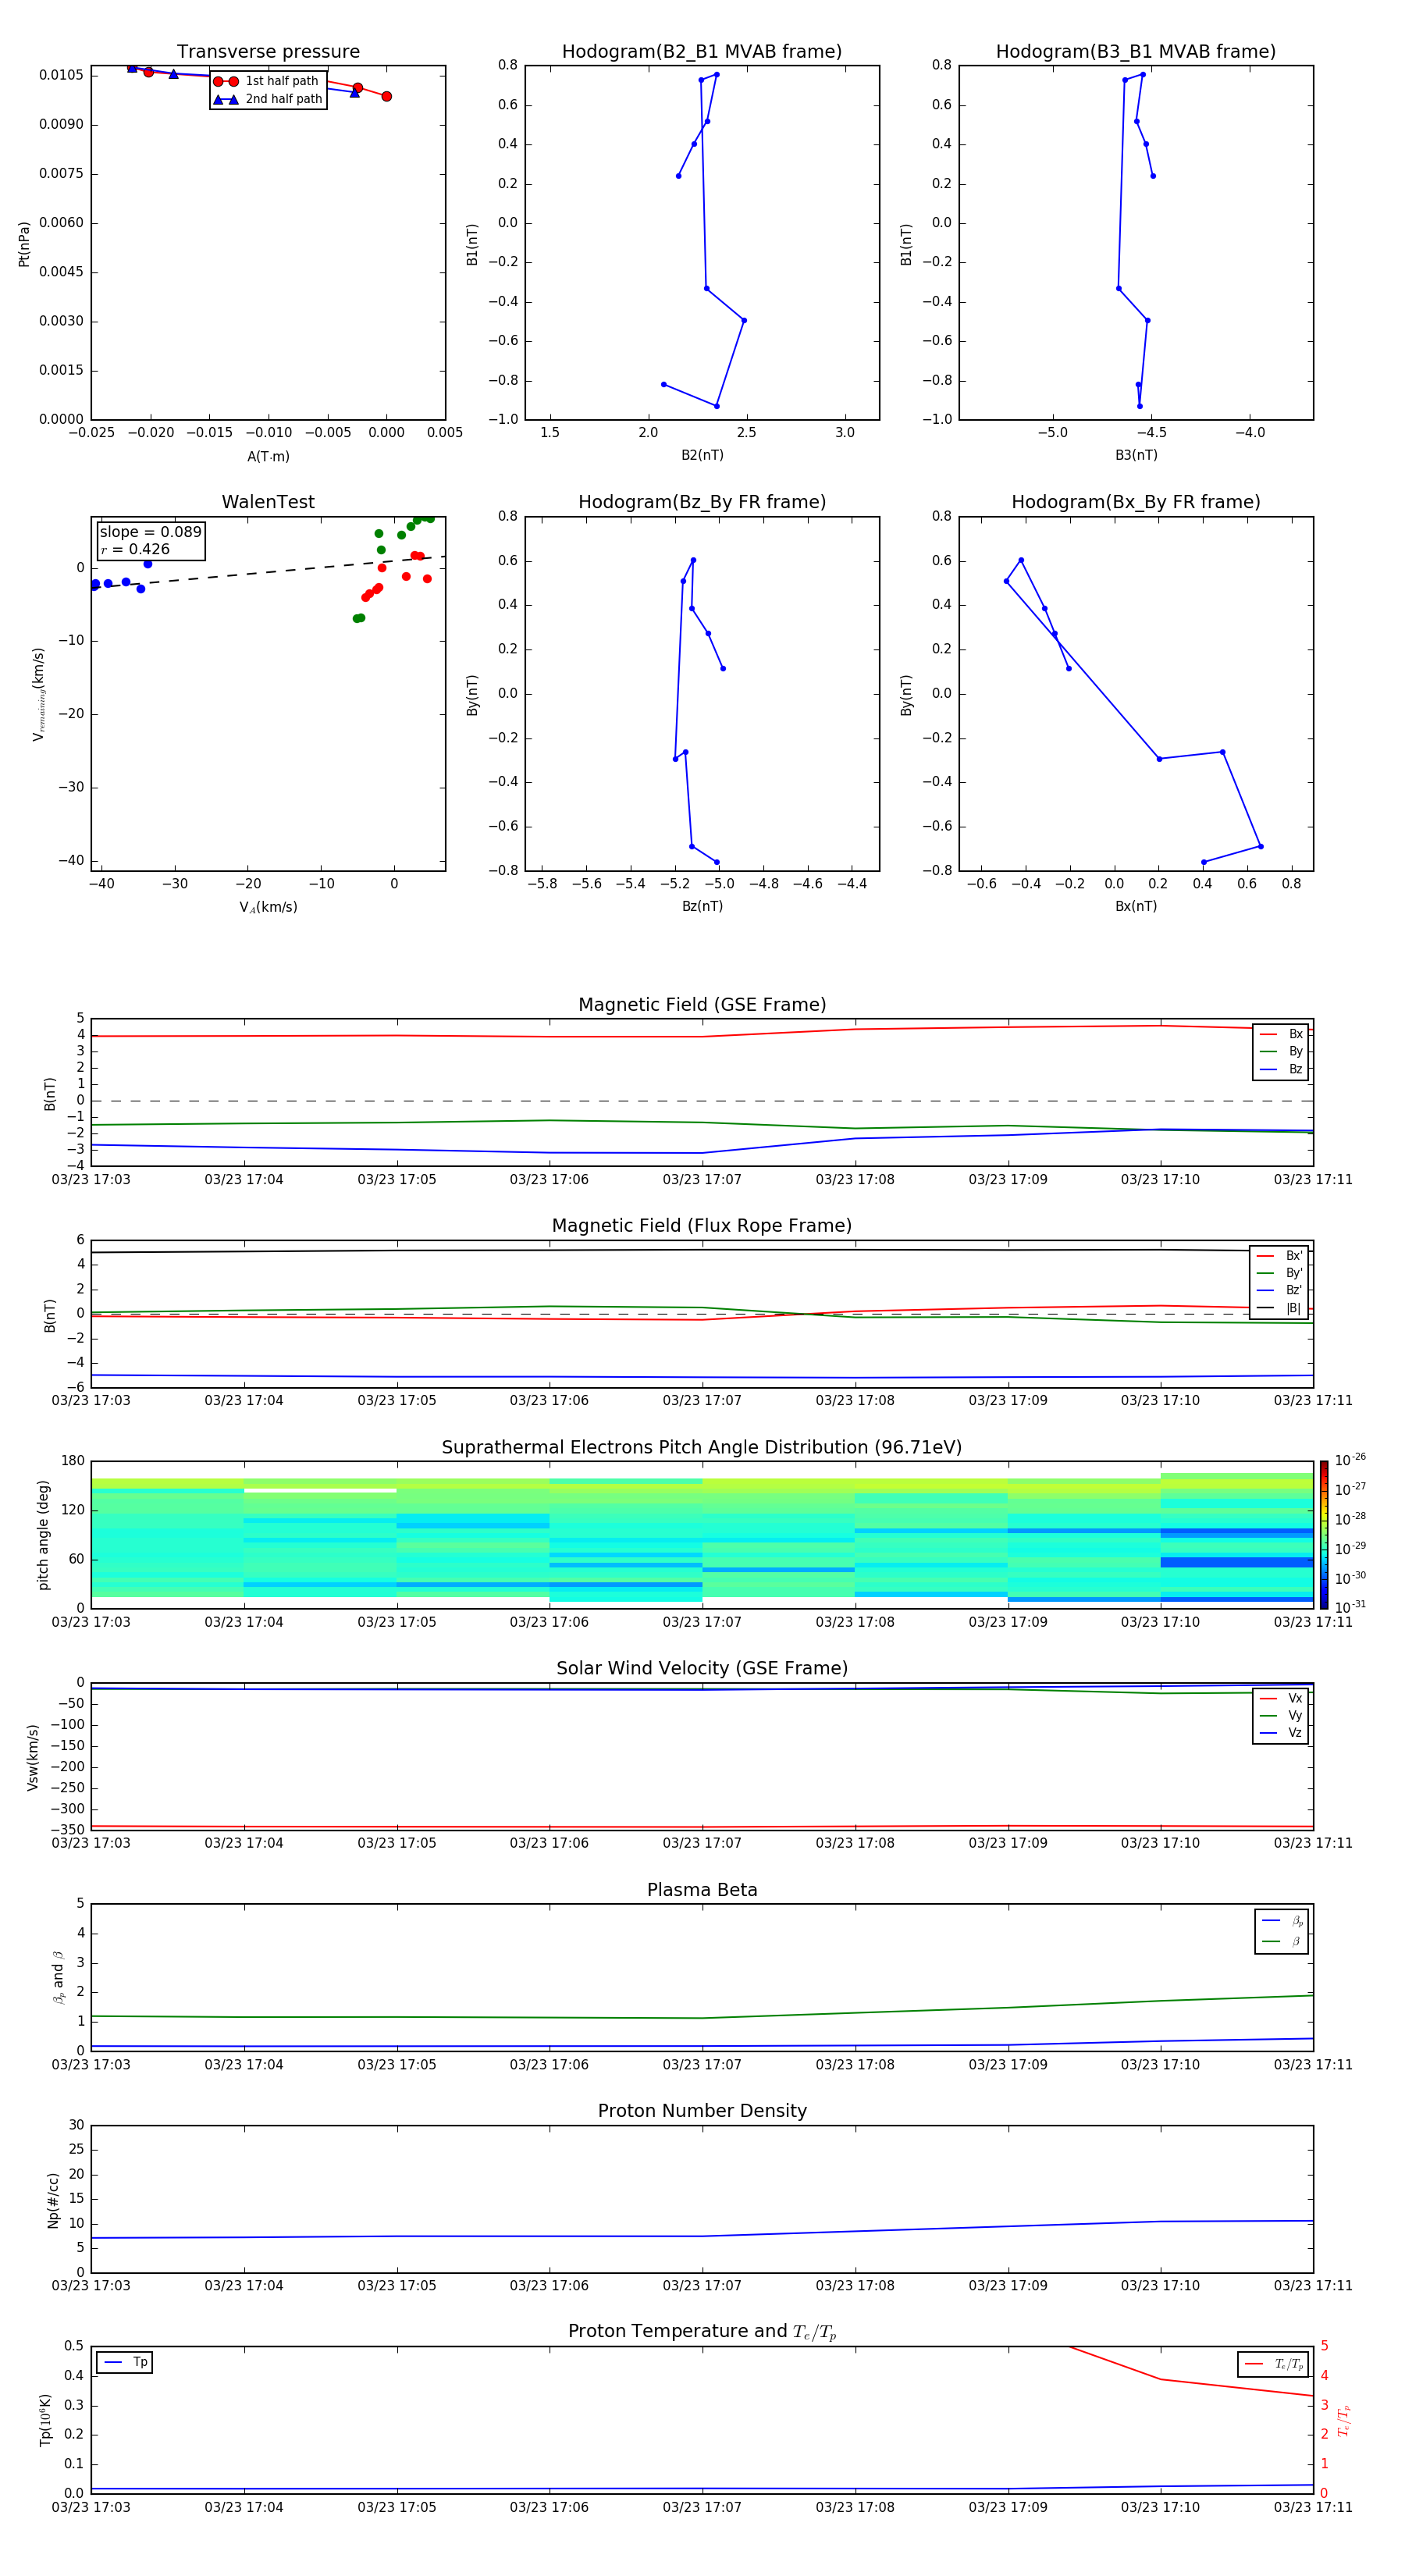Select the βp entry in Plasma Beta legend
The height and width of the screenshot is (2576, 1405).
click(1282, 1921)
